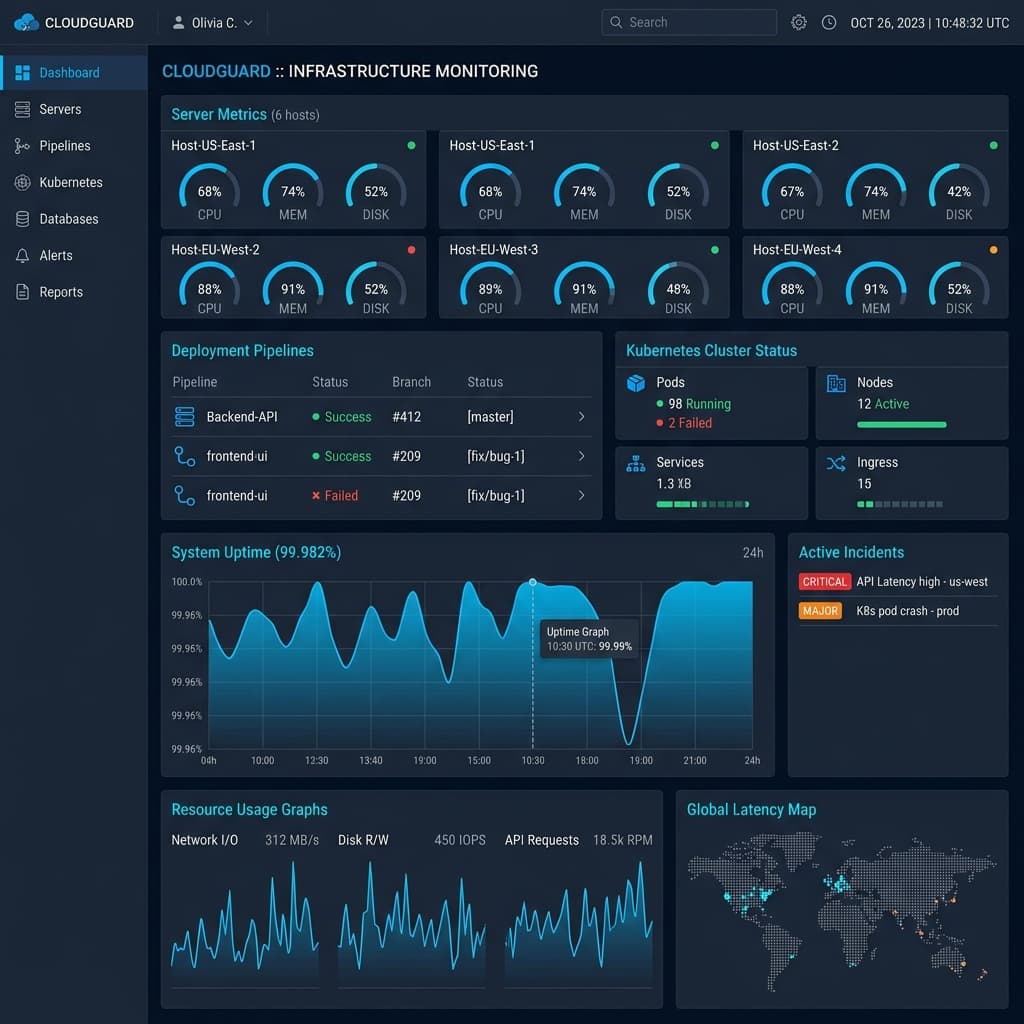The height and width of the screenshot is (1024, 1024).
Task: Click the Ingress segmented progress bar
Action: click(899, 504)
